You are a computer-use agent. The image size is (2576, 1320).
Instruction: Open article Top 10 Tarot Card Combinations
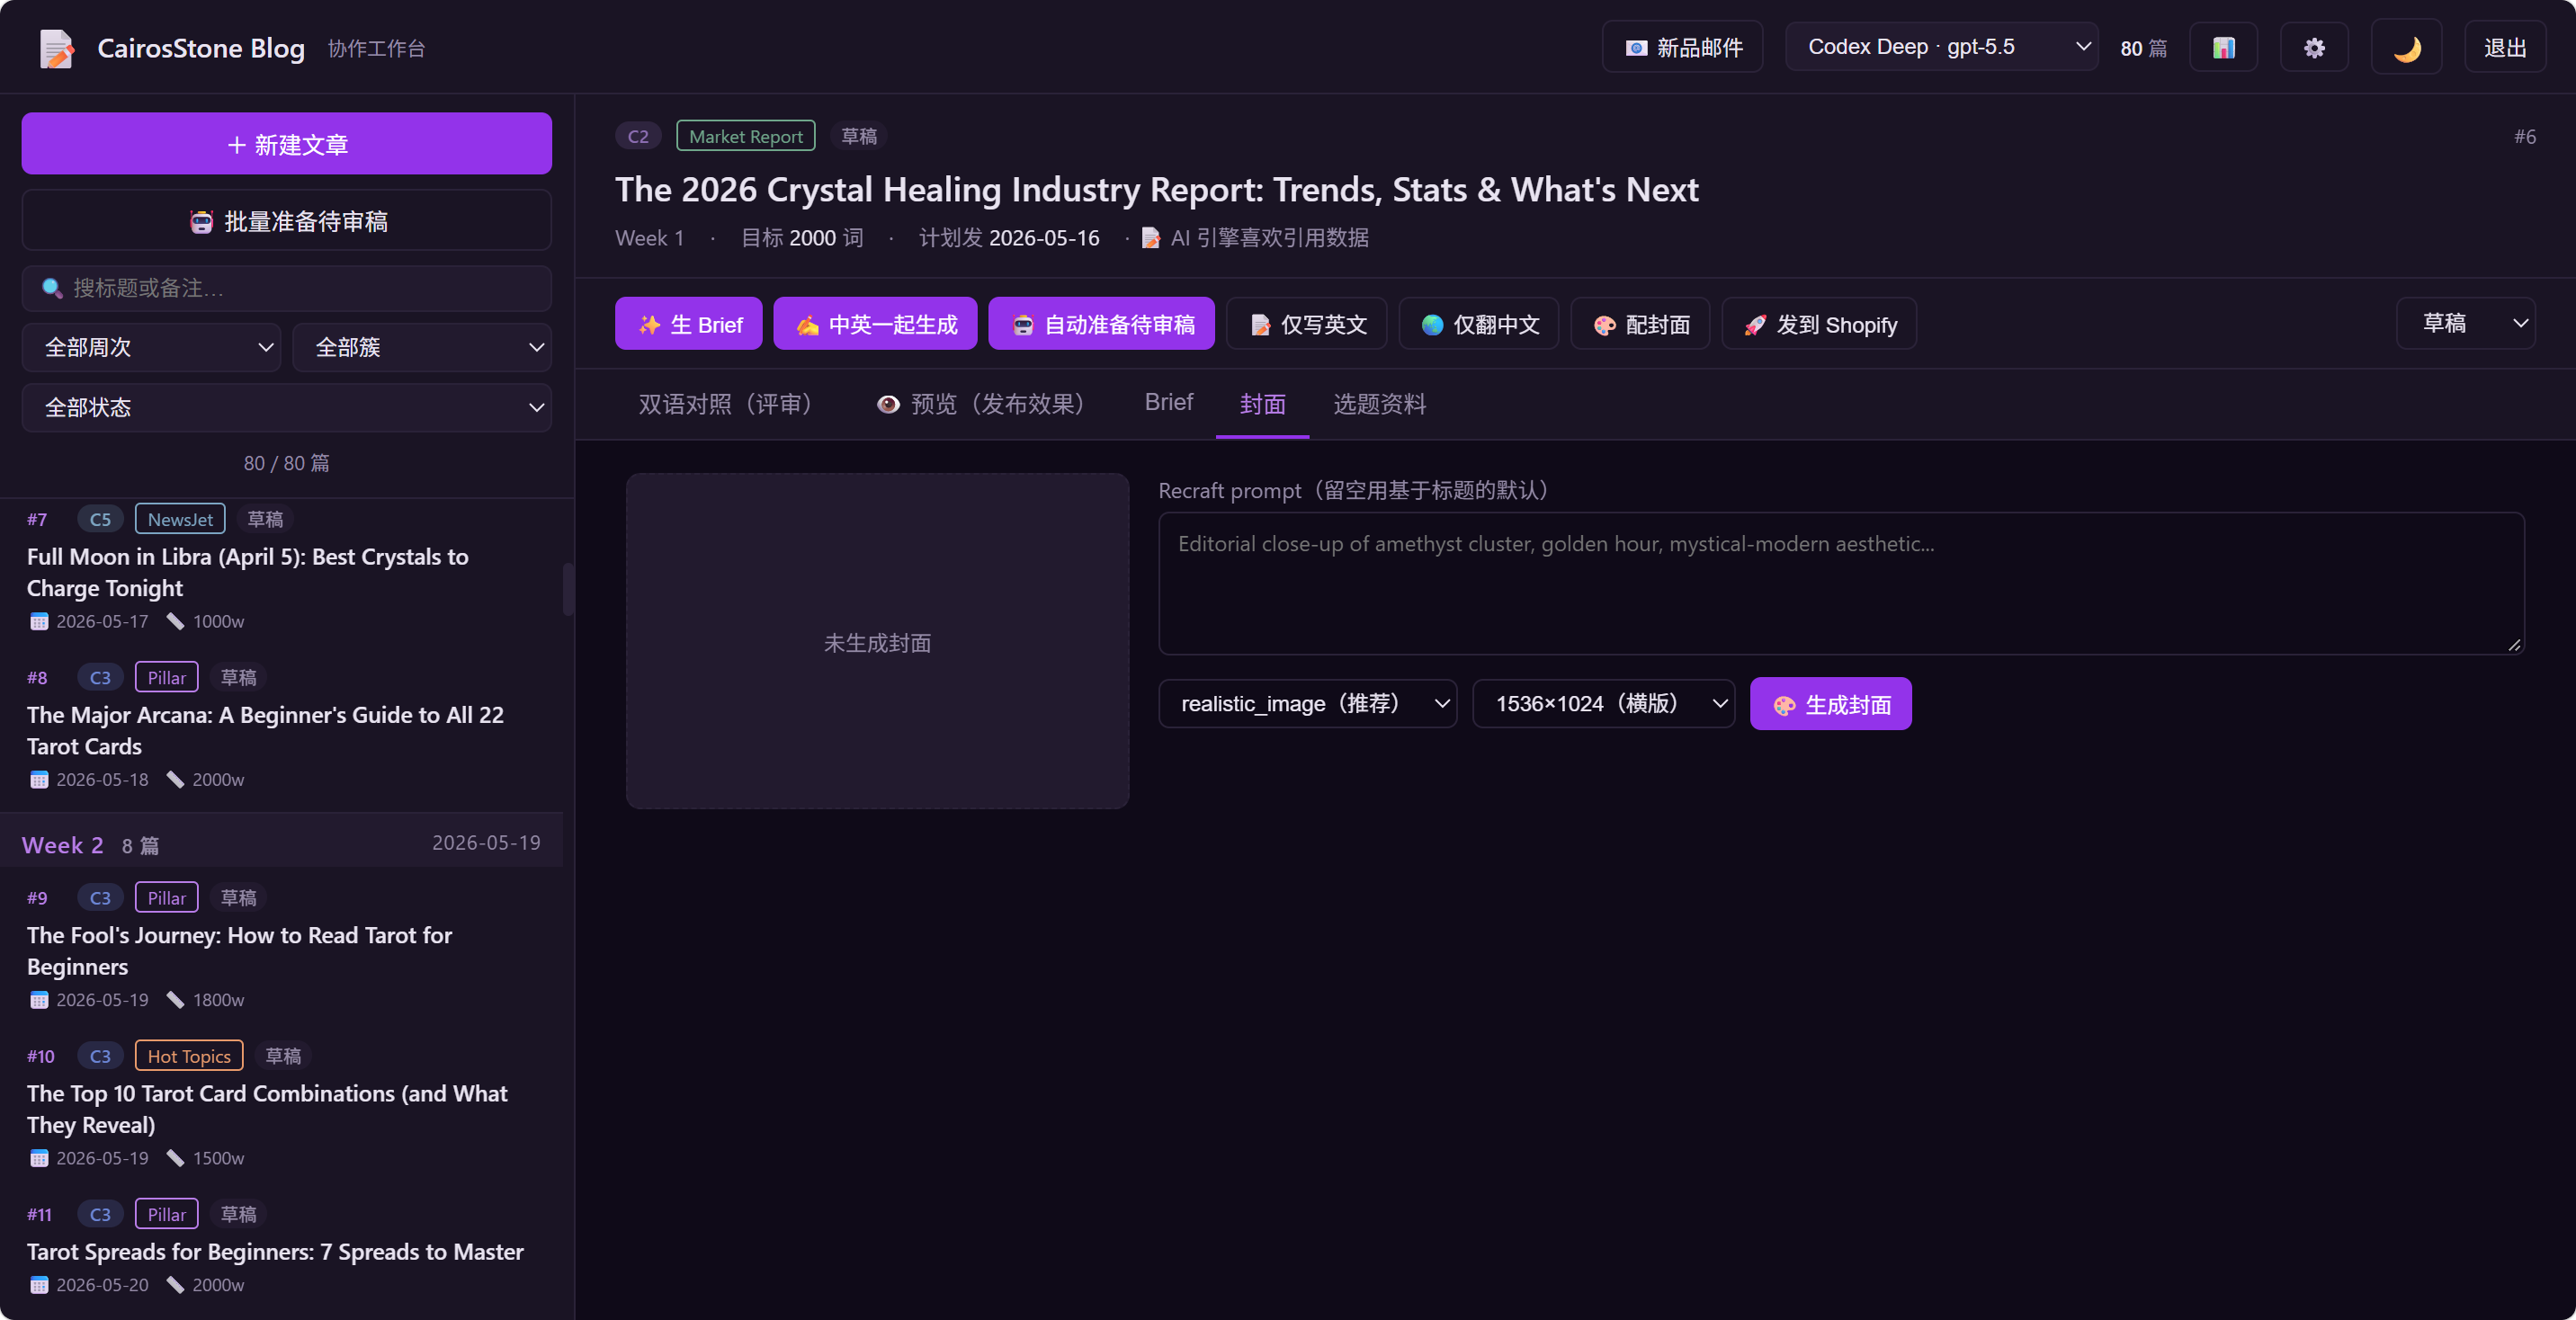tap(281, 1106)
